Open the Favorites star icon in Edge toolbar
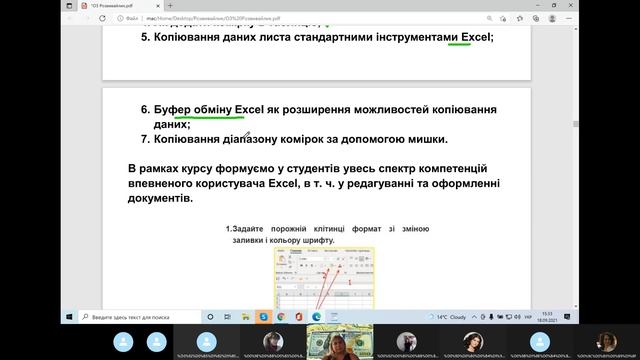This screenshot has height=360, width=640. coord(520,18)
